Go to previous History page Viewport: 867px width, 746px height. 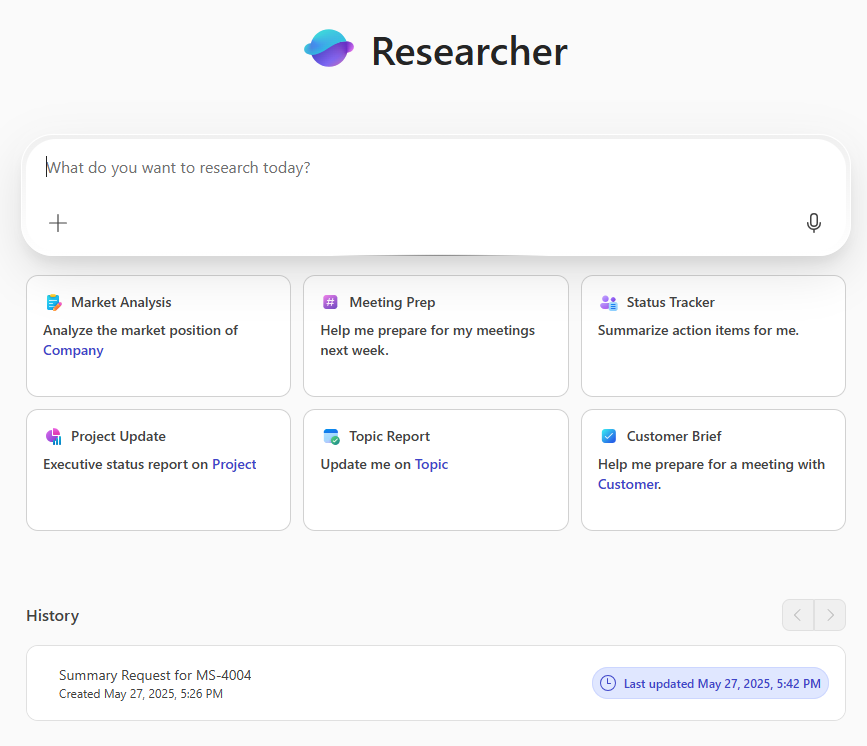(798, 615)
